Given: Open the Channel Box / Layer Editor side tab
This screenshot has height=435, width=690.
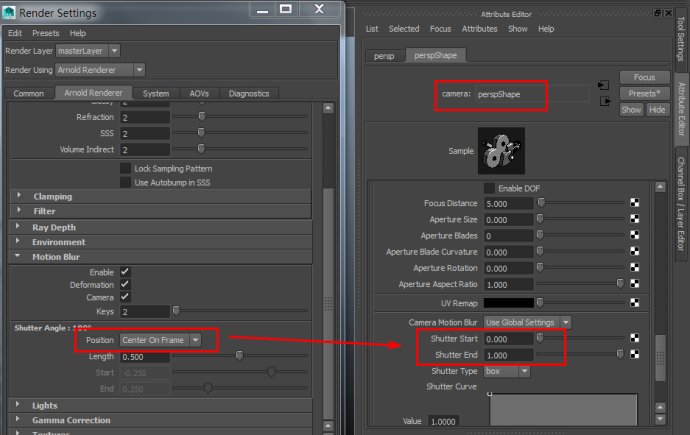Looking at the screenshot, I should [x=681, y=204].
